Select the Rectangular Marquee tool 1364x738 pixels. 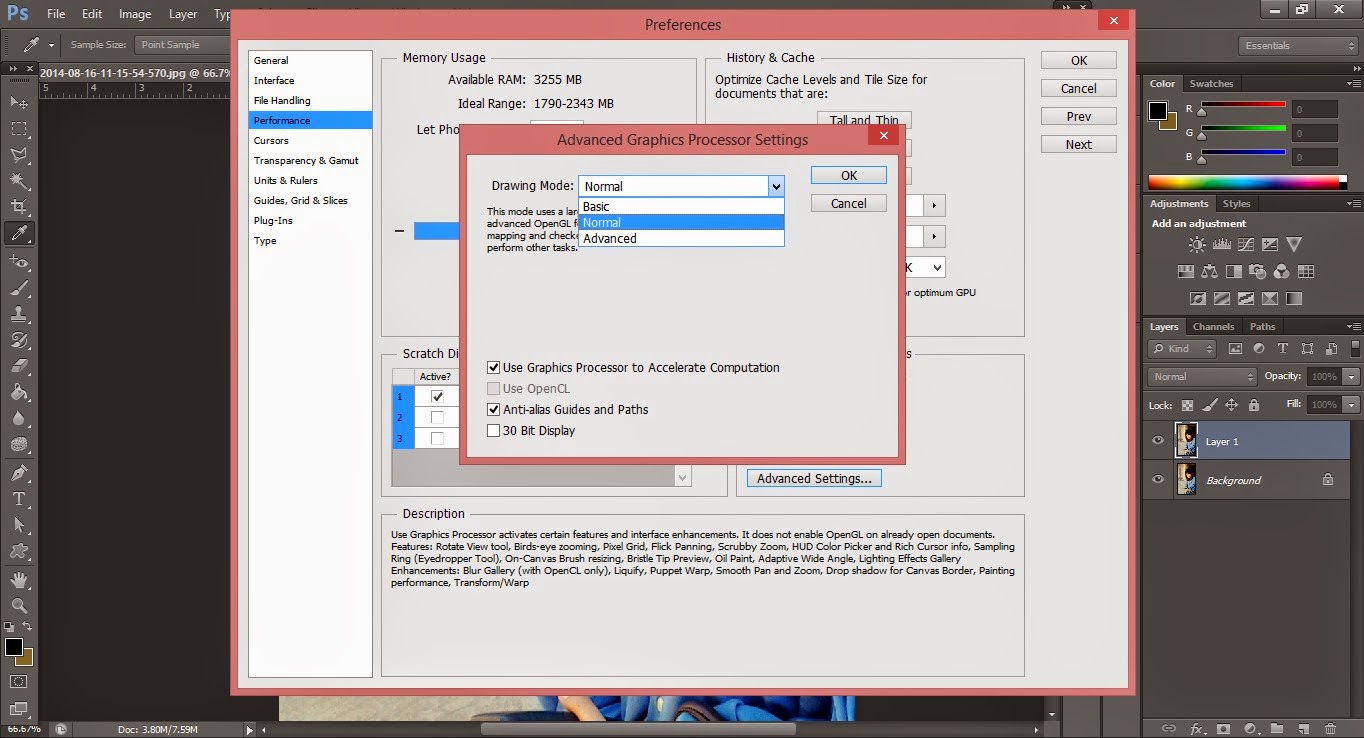coord(19,128)
